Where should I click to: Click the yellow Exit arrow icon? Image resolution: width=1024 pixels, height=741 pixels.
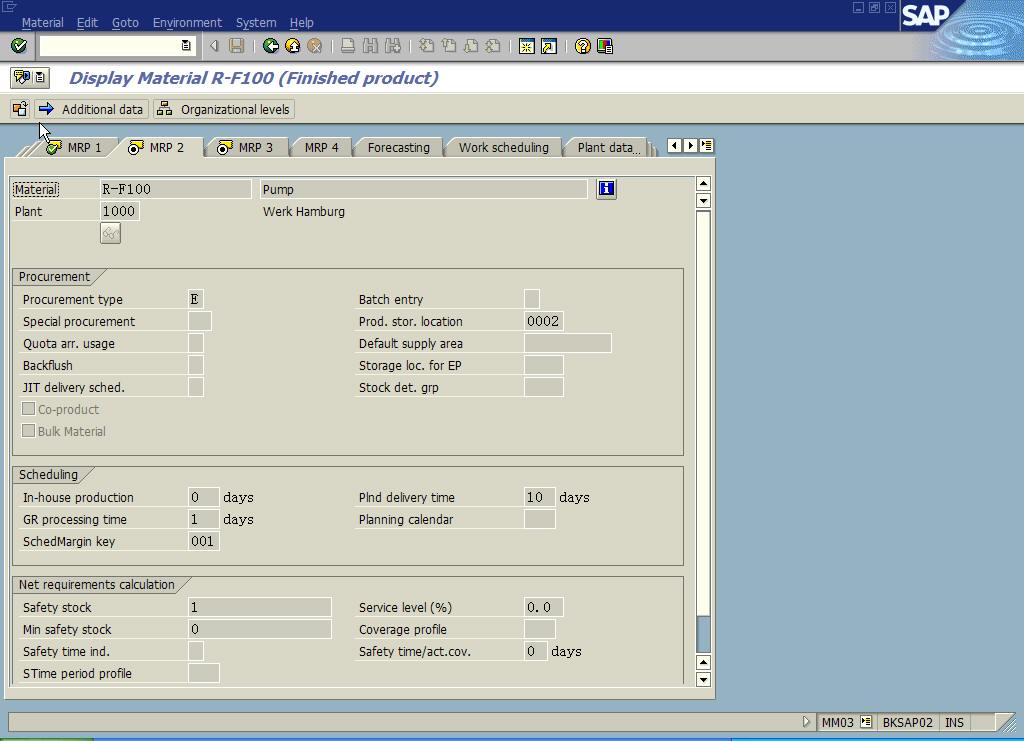(292, 46)
